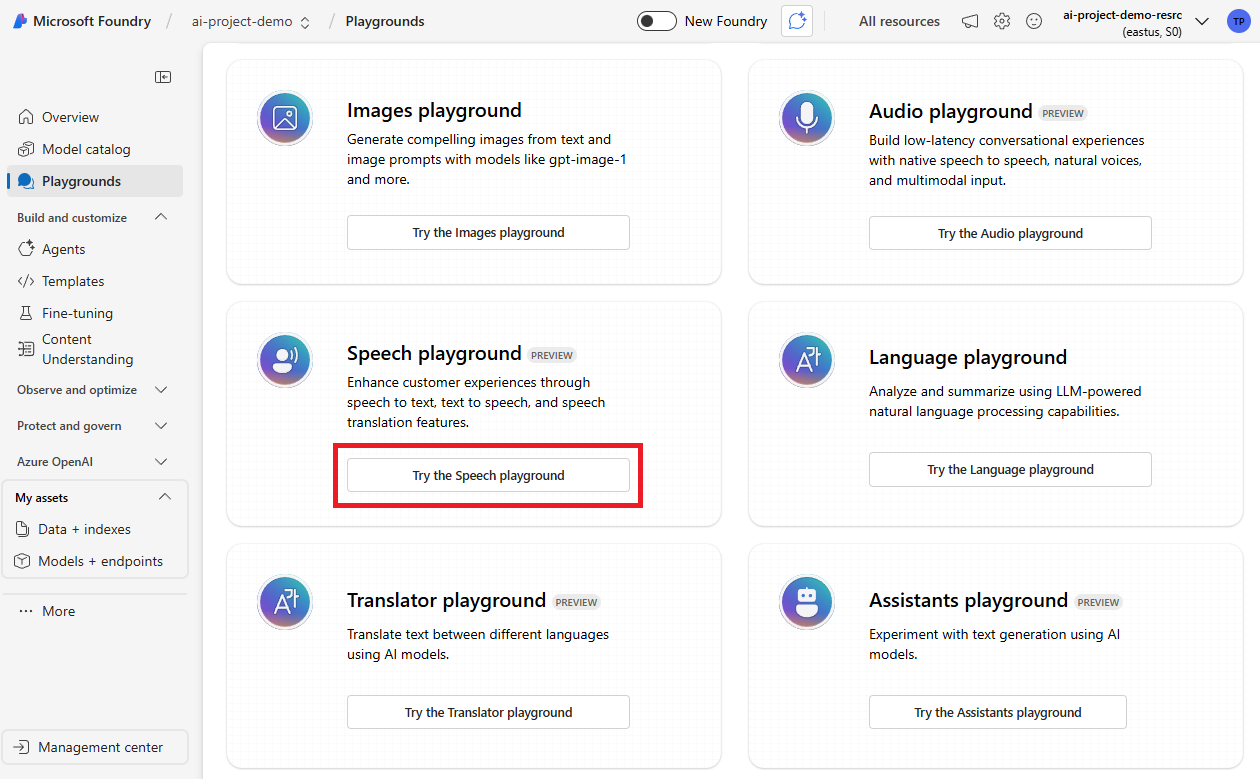
Task: Expand the Azure OpenAI section
Action: 161,462
